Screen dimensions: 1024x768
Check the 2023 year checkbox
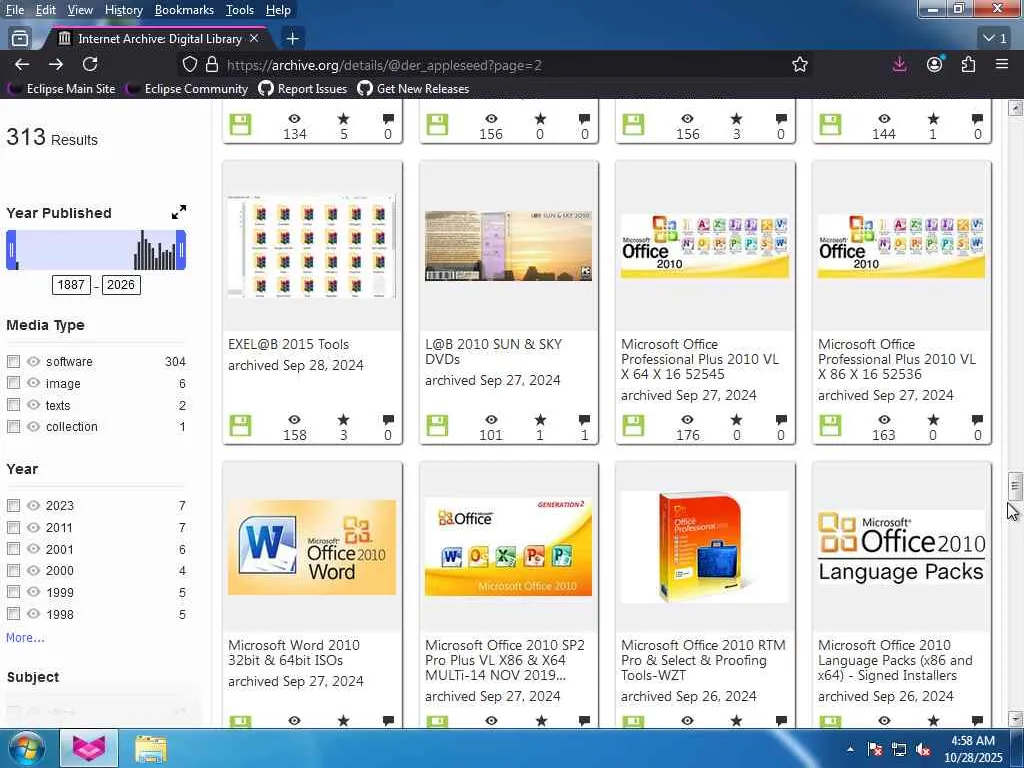pyautogui.click(x=13, y=505)
